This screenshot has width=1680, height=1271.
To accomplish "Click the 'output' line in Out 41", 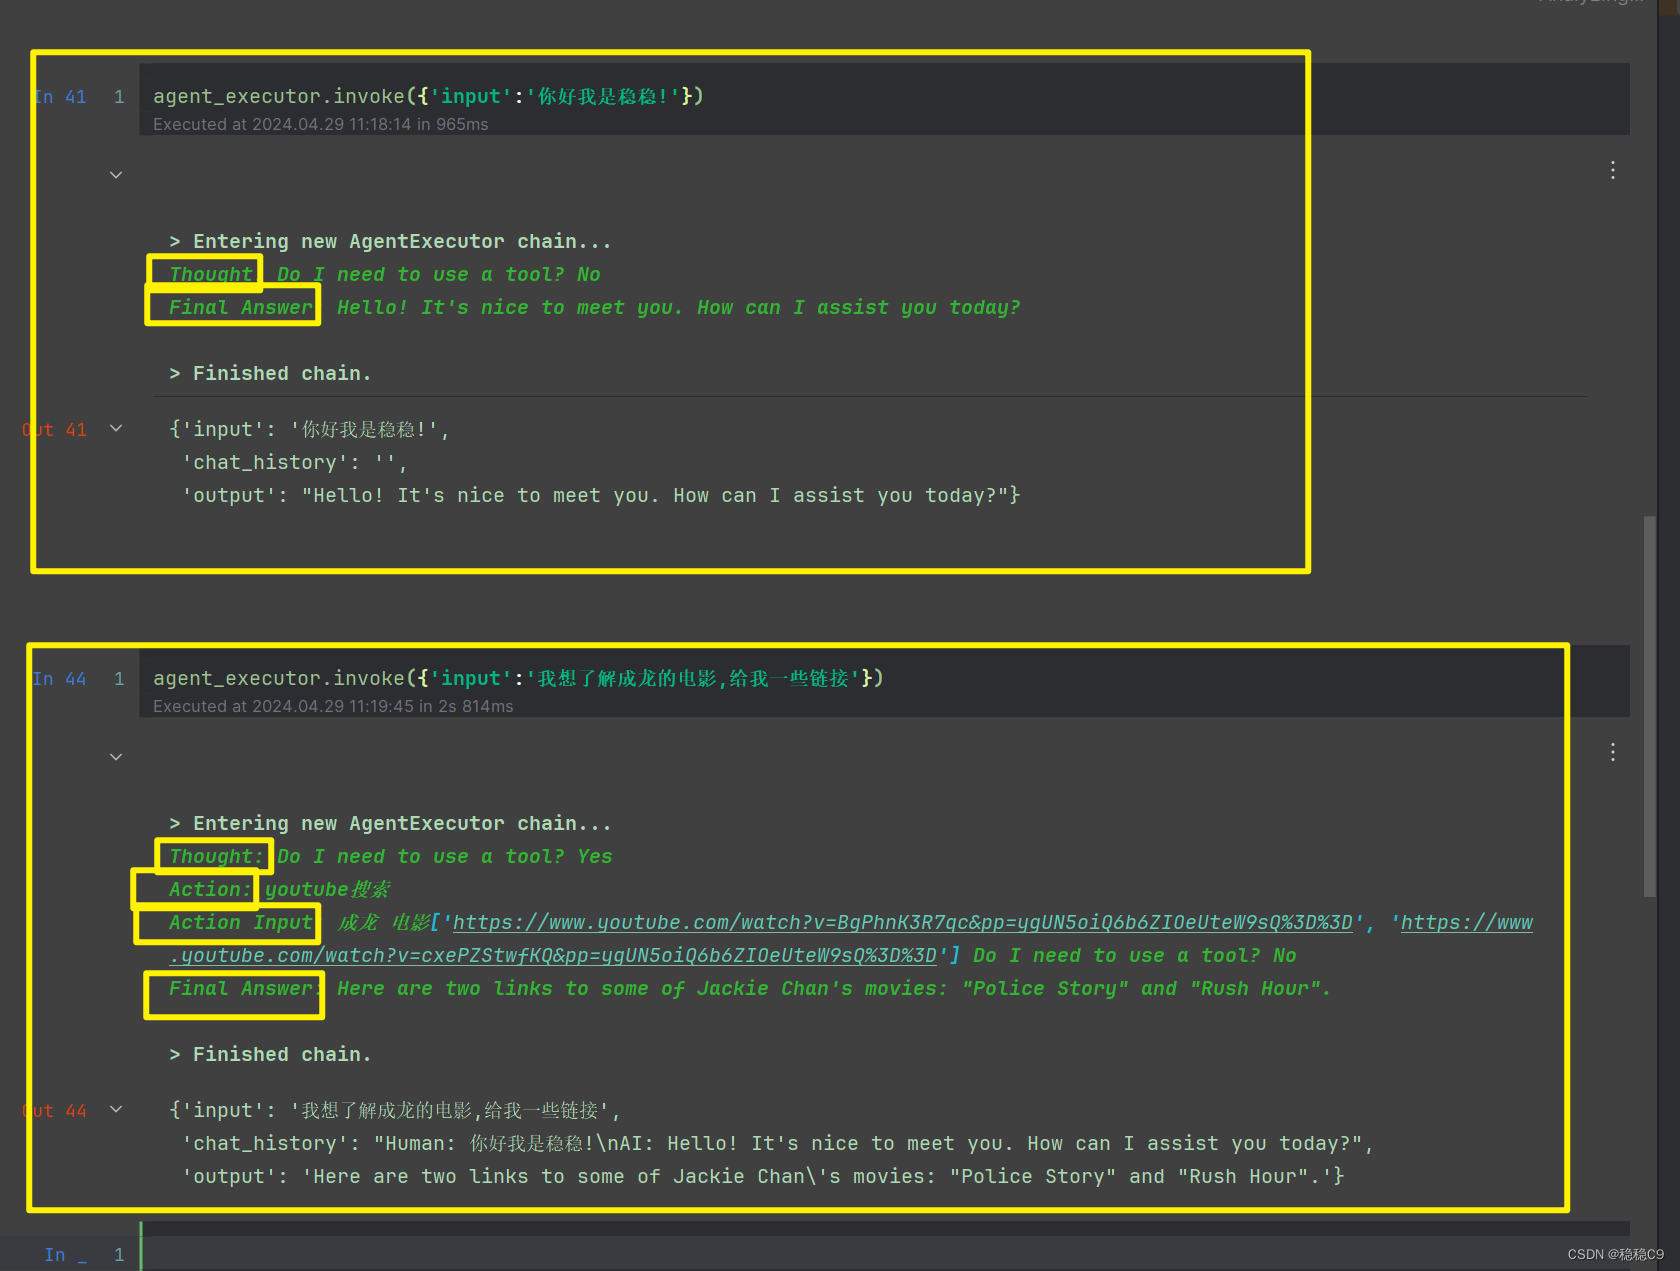I will tap(601, 495).
